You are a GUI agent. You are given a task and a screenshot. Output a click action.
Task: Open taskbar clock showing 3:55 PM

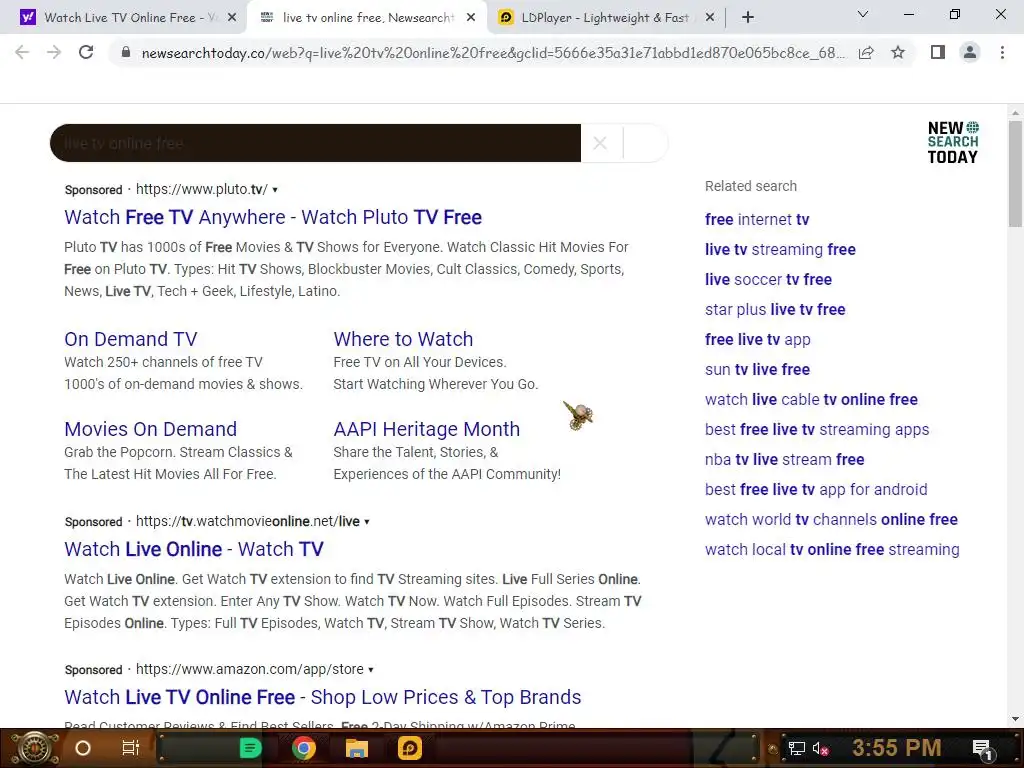[897, 748]
